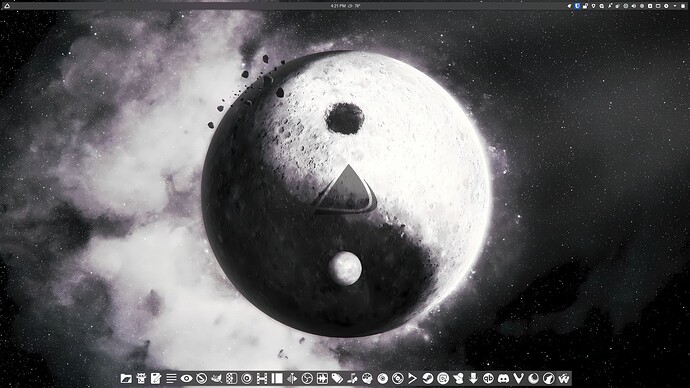The height and width of the screenshot is (388, 690).
Task: Open the horizontal lines list icon in dock
Action: (x=171, y=378)
